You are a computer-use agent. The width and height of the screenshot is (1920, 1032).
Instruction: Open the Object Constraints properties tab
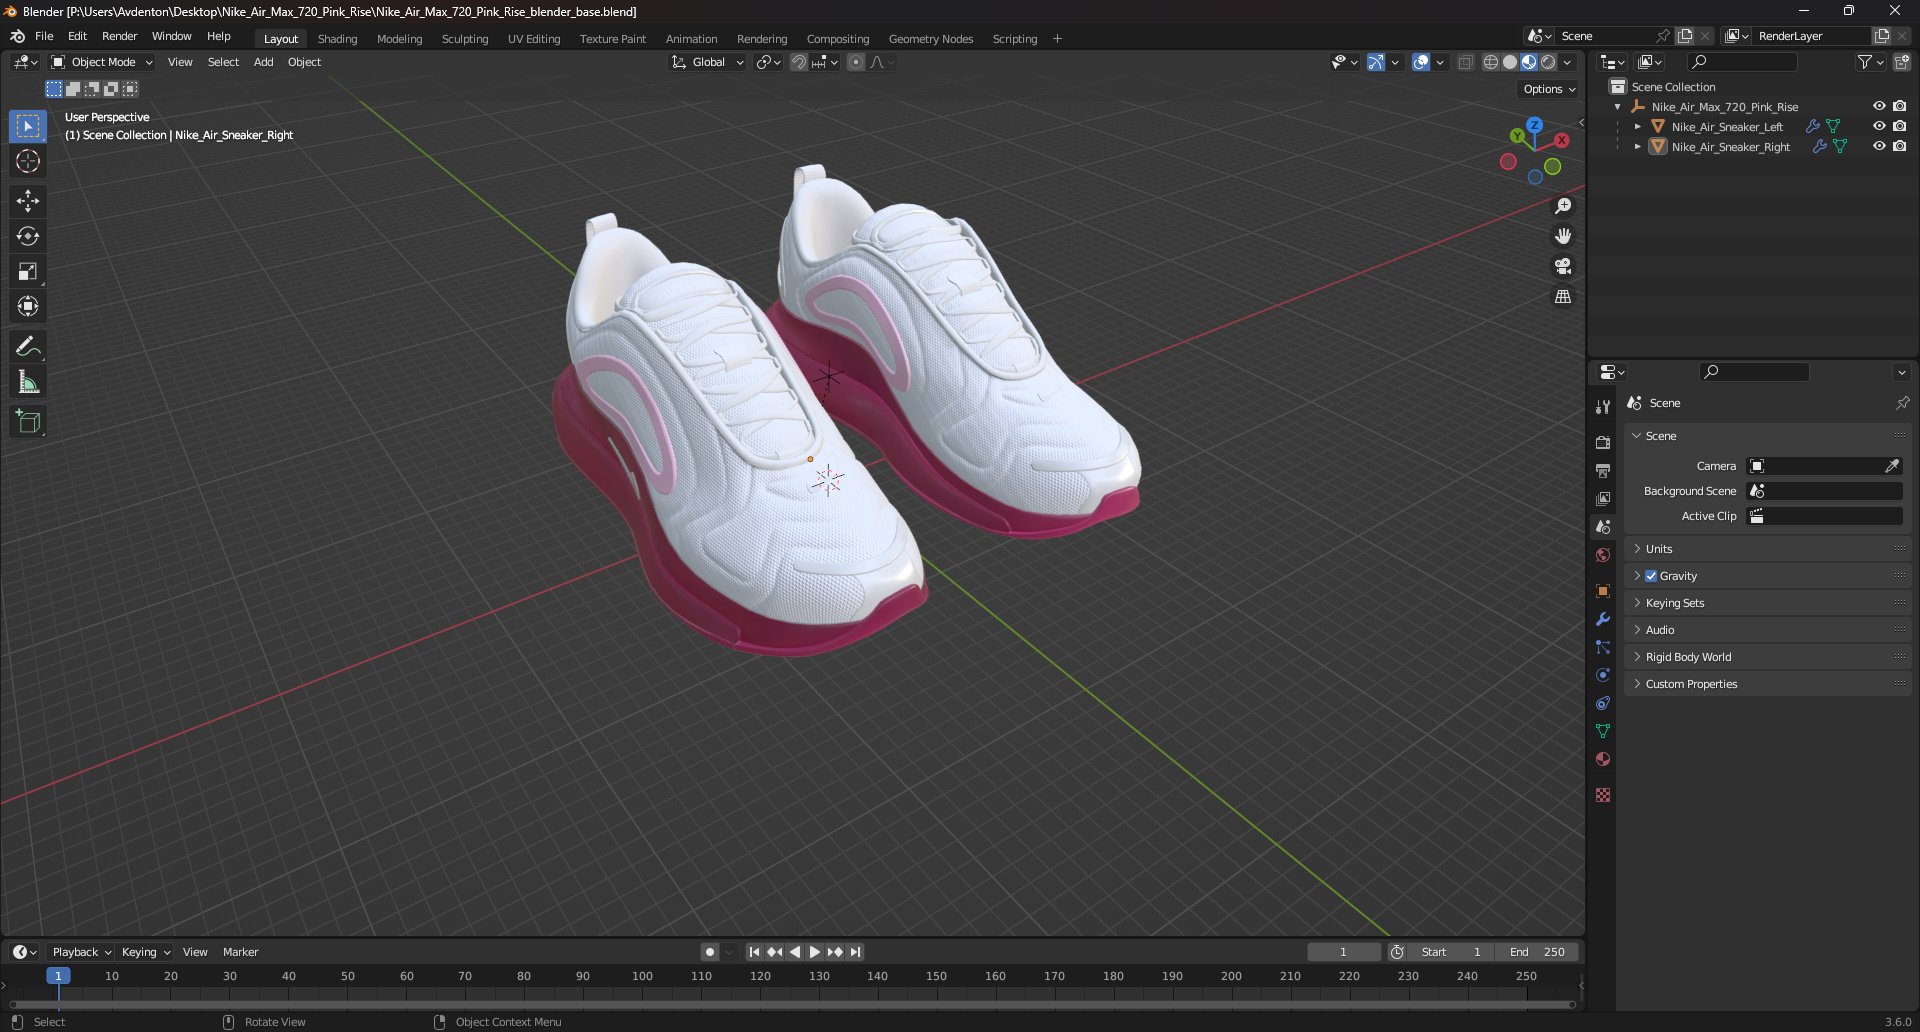click(x=1603, y=703)
